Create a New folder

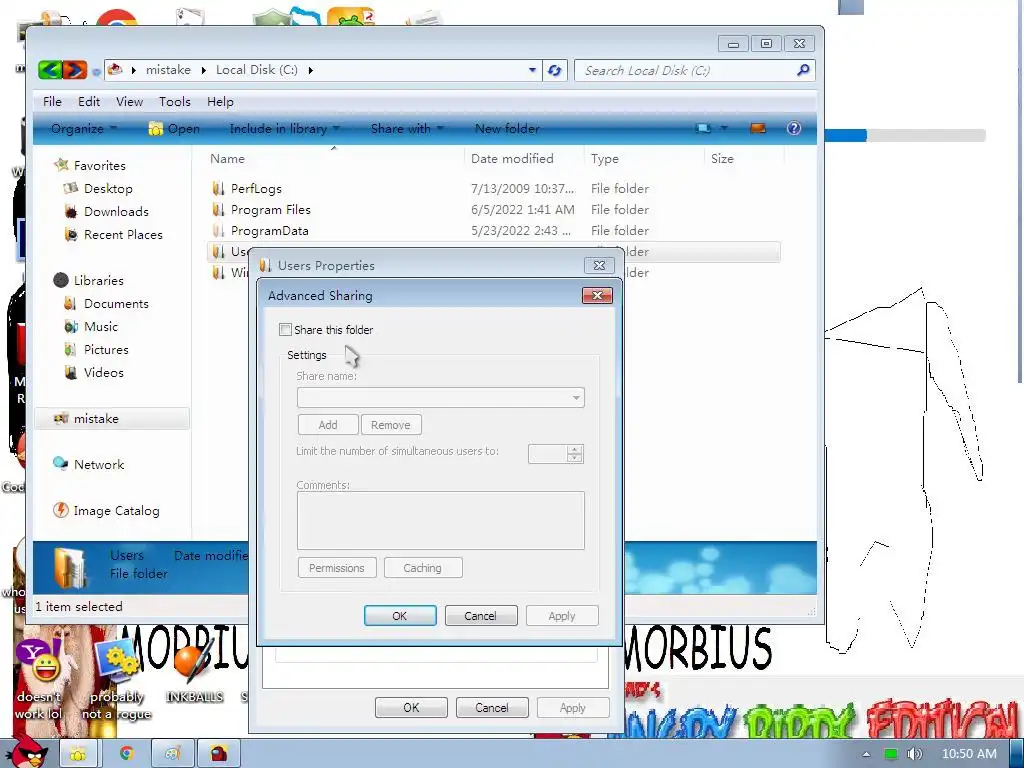point(507,129)
